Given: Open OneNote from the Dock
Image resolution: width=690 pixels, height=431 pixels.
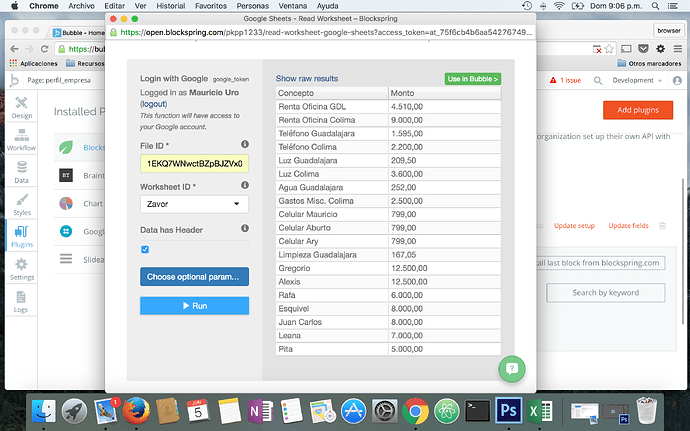Looking at the screenshot, I should [260, 410].
